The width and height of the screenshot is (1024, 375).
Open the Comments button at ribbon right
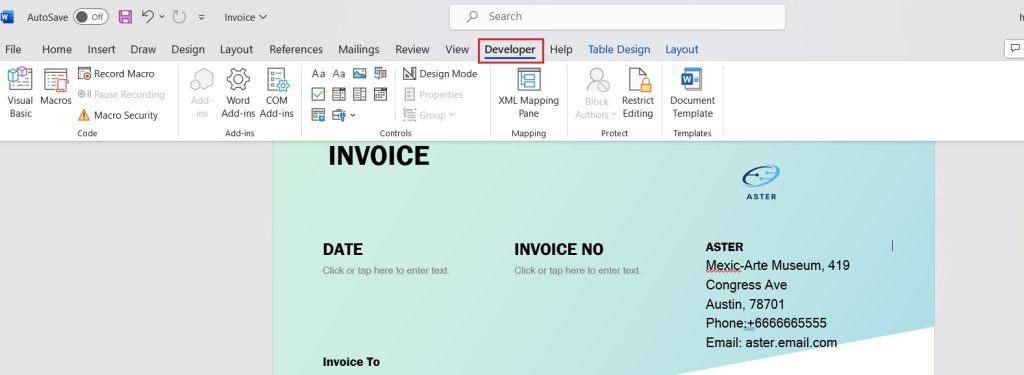pyautogui.click(x=1014, y=48)
